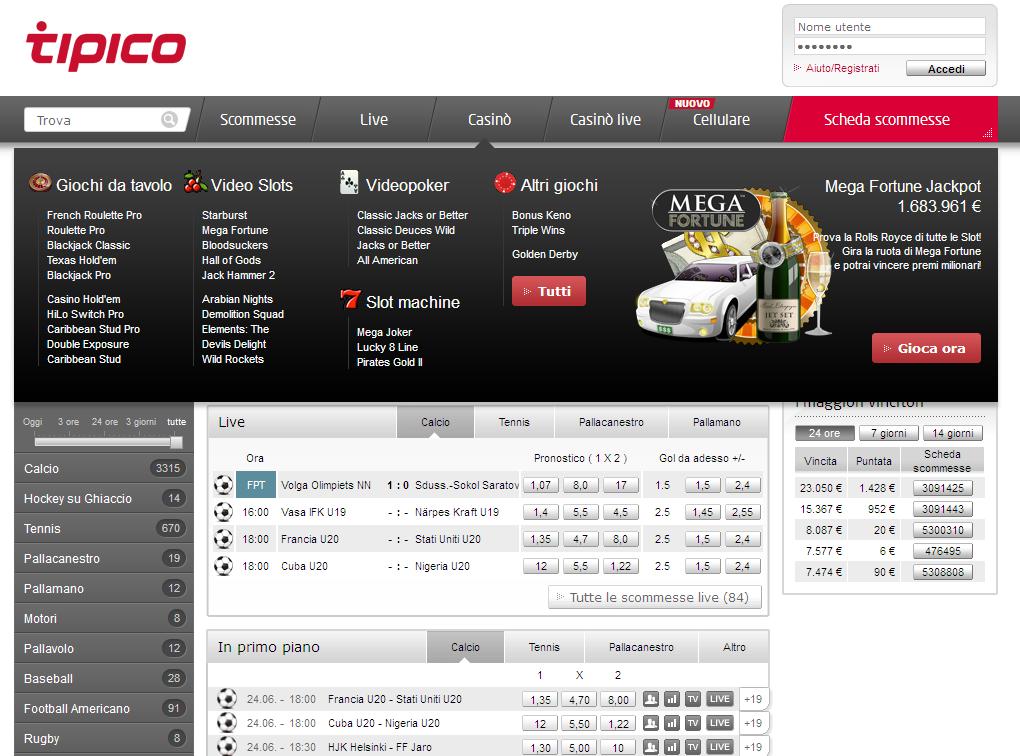Select 24 ore winners filter
Viewport: 1020px width, 756px height.
click(x=824, y=433)
